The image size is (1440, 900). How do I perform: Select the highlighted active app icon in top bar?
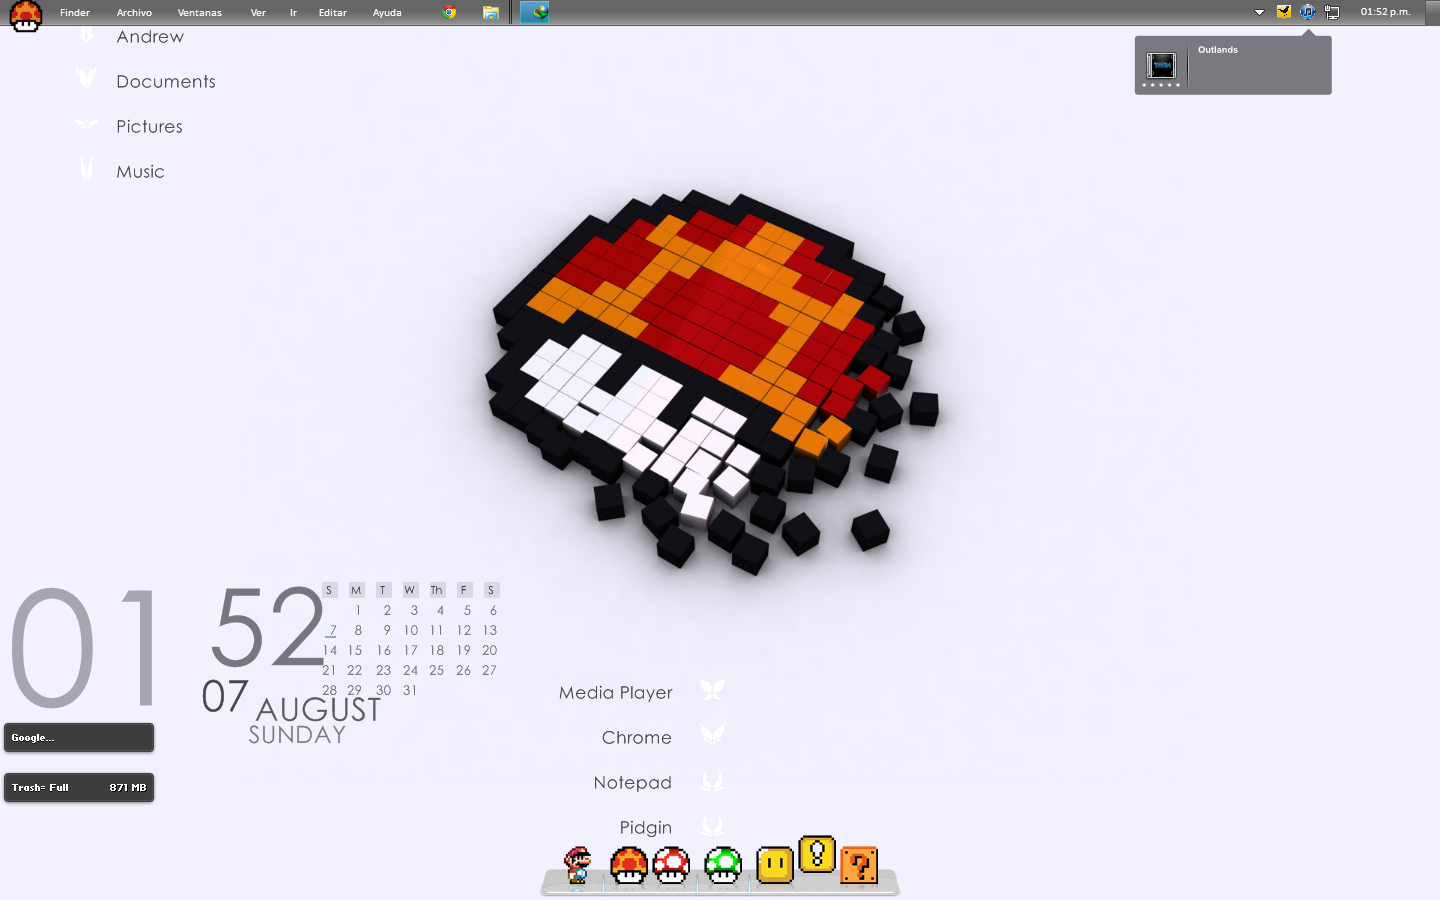click(534, 12)
